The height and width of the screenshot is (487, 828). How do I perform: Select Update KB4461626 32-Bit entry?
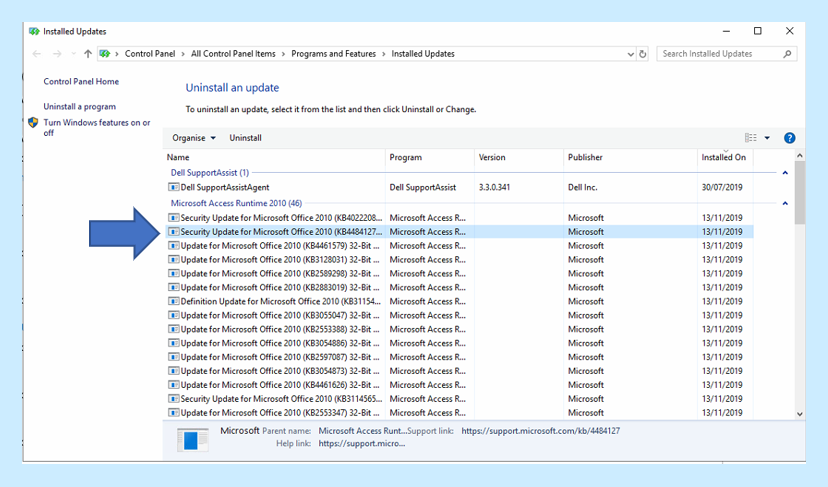coord(459,385)
